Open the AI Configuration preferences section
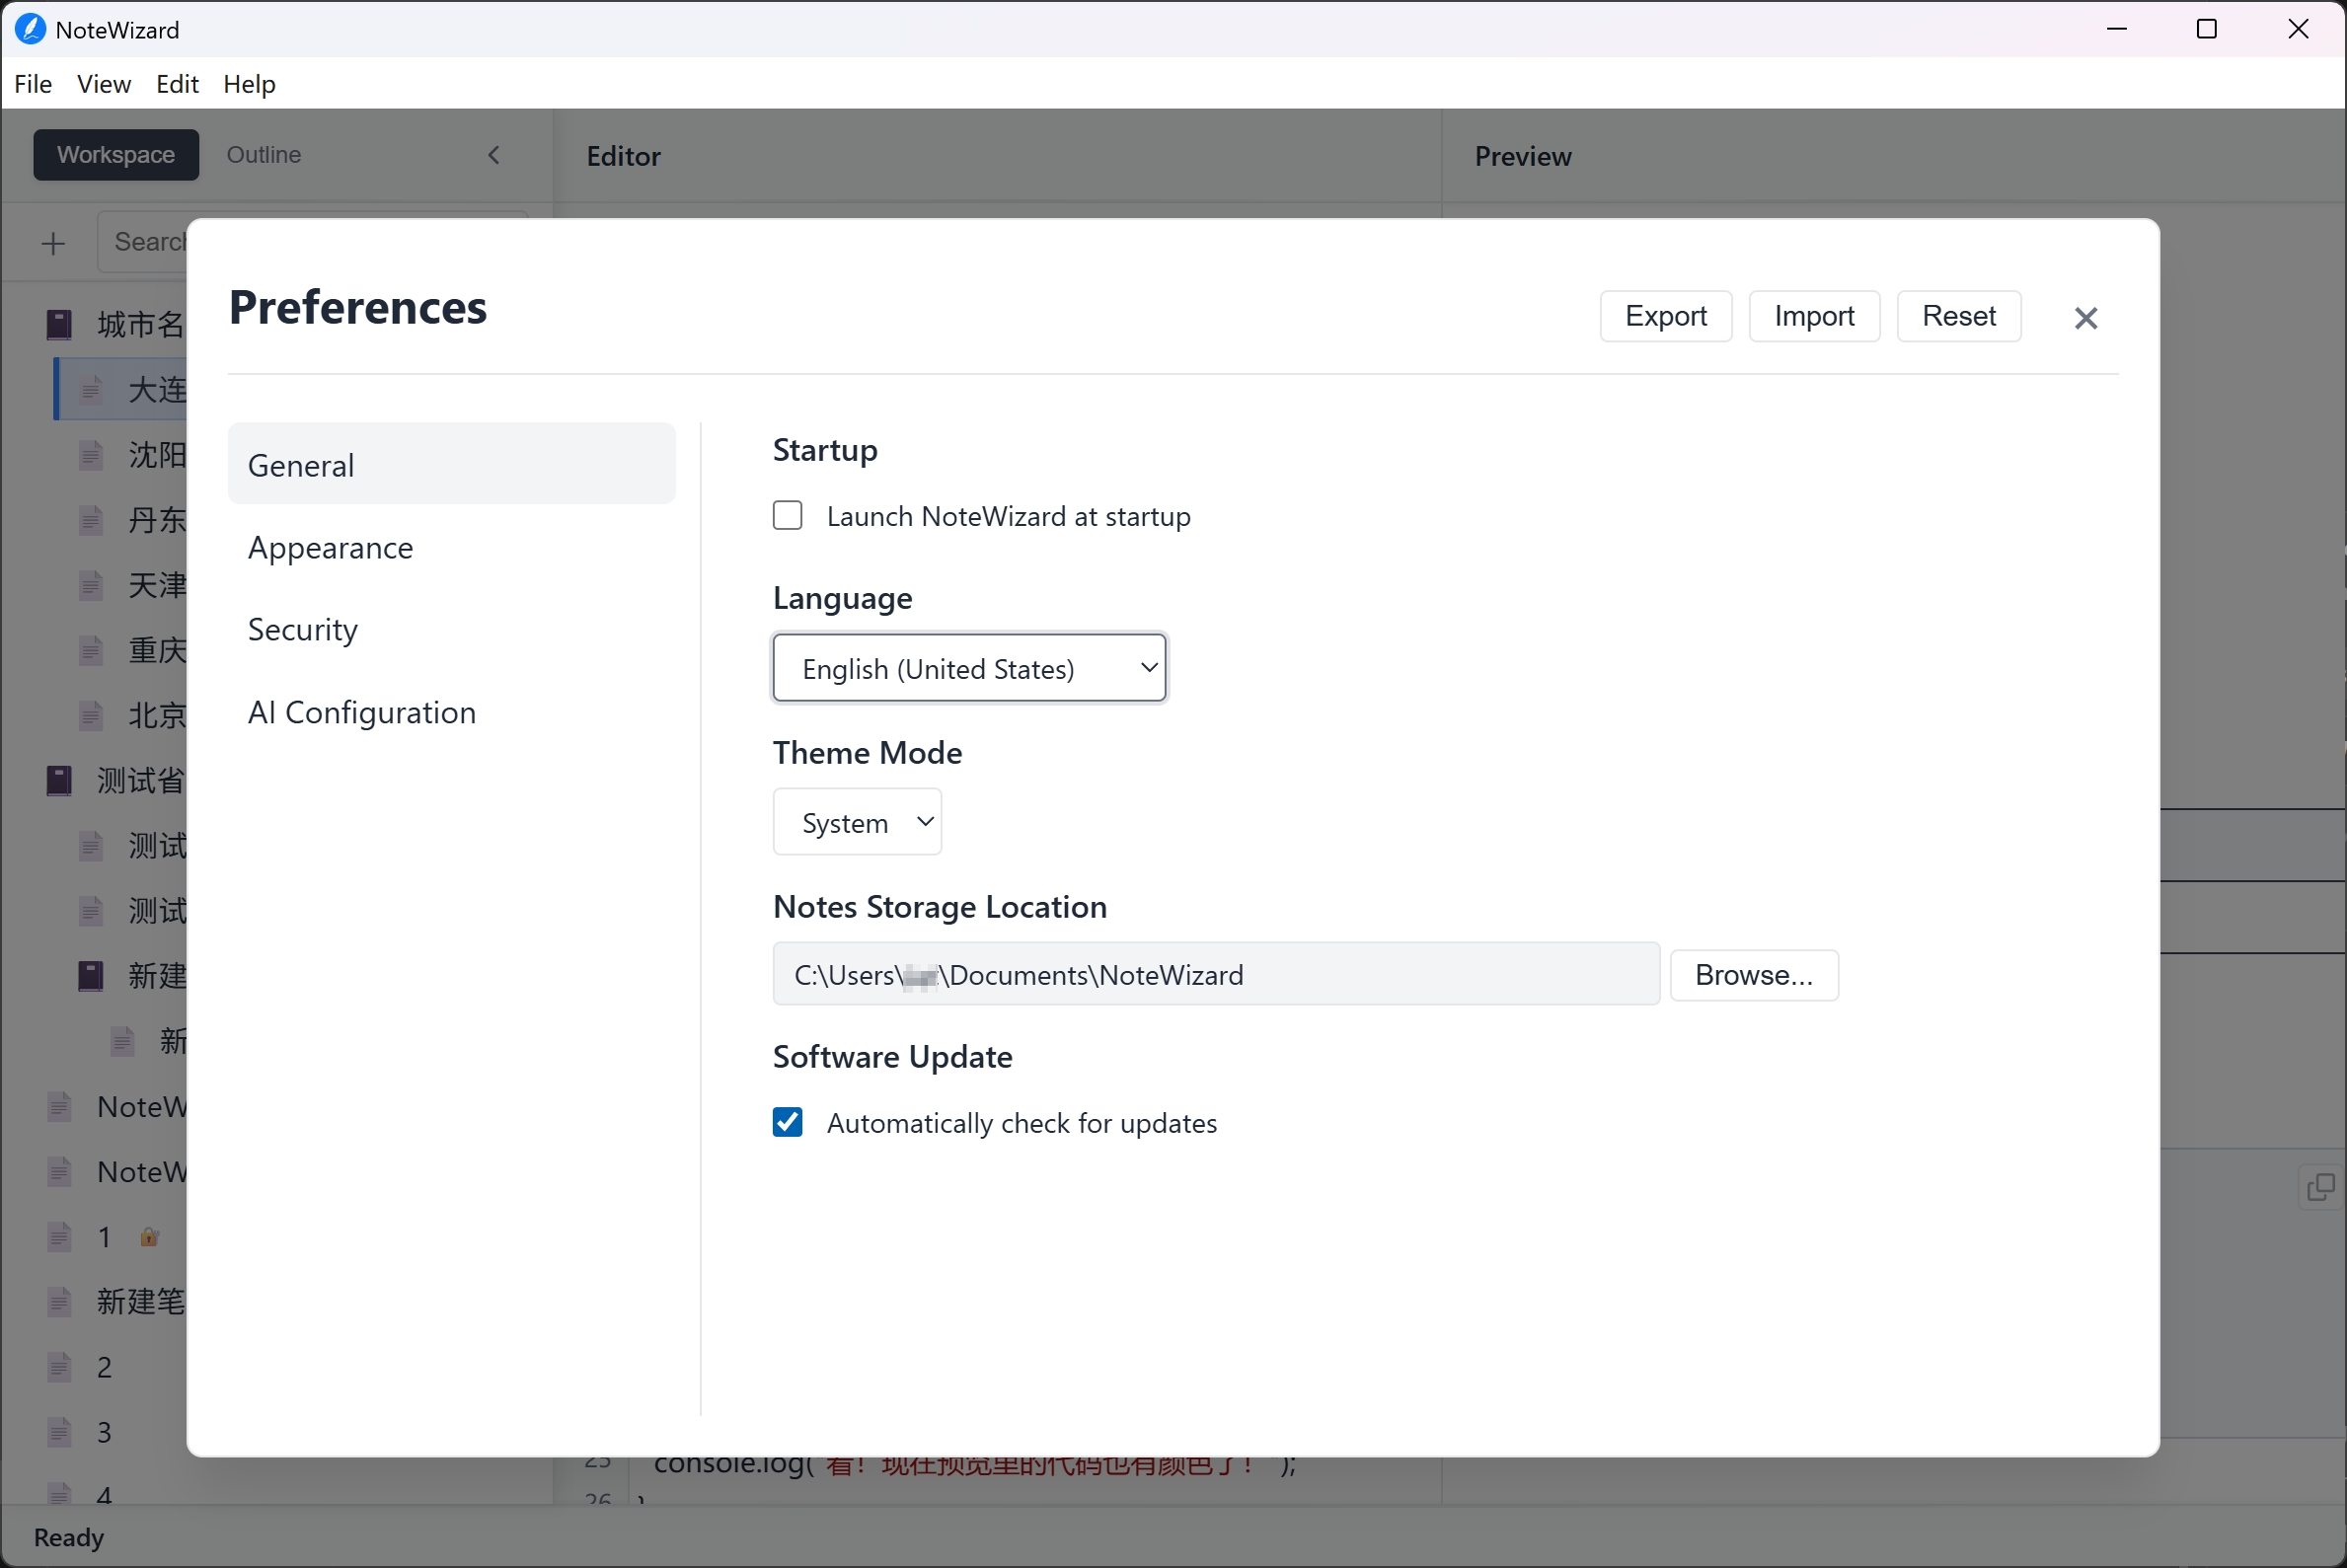 pos(452,712)
